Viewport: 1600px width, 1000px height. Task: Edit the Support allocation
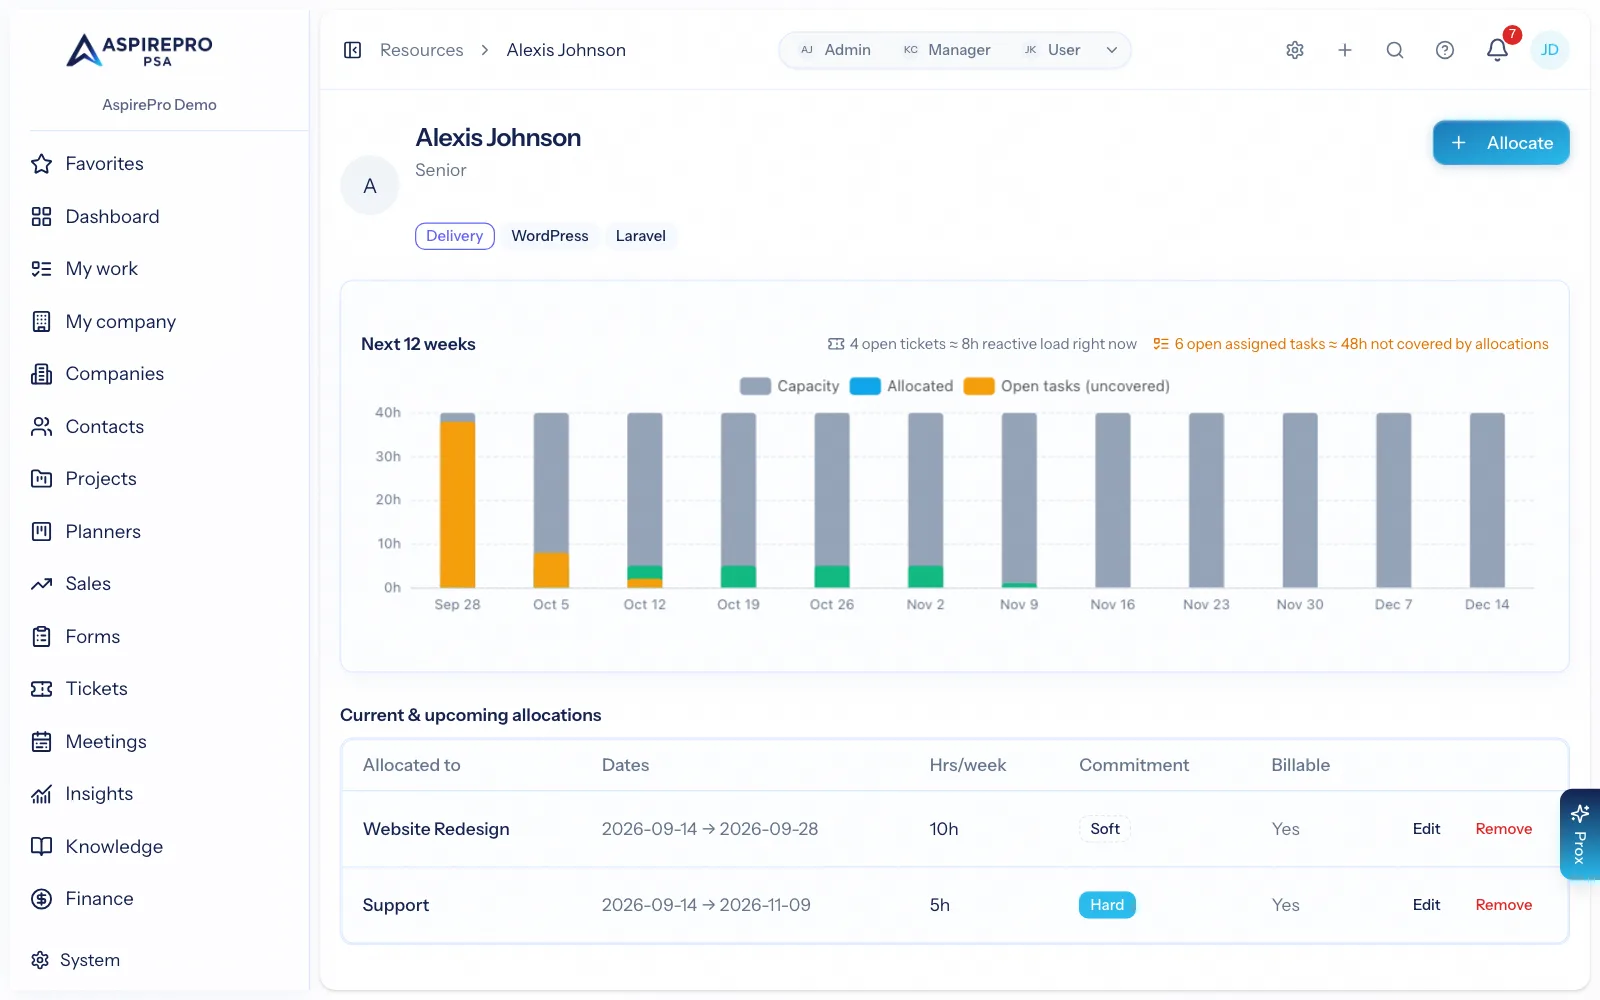click(1426, 905)
